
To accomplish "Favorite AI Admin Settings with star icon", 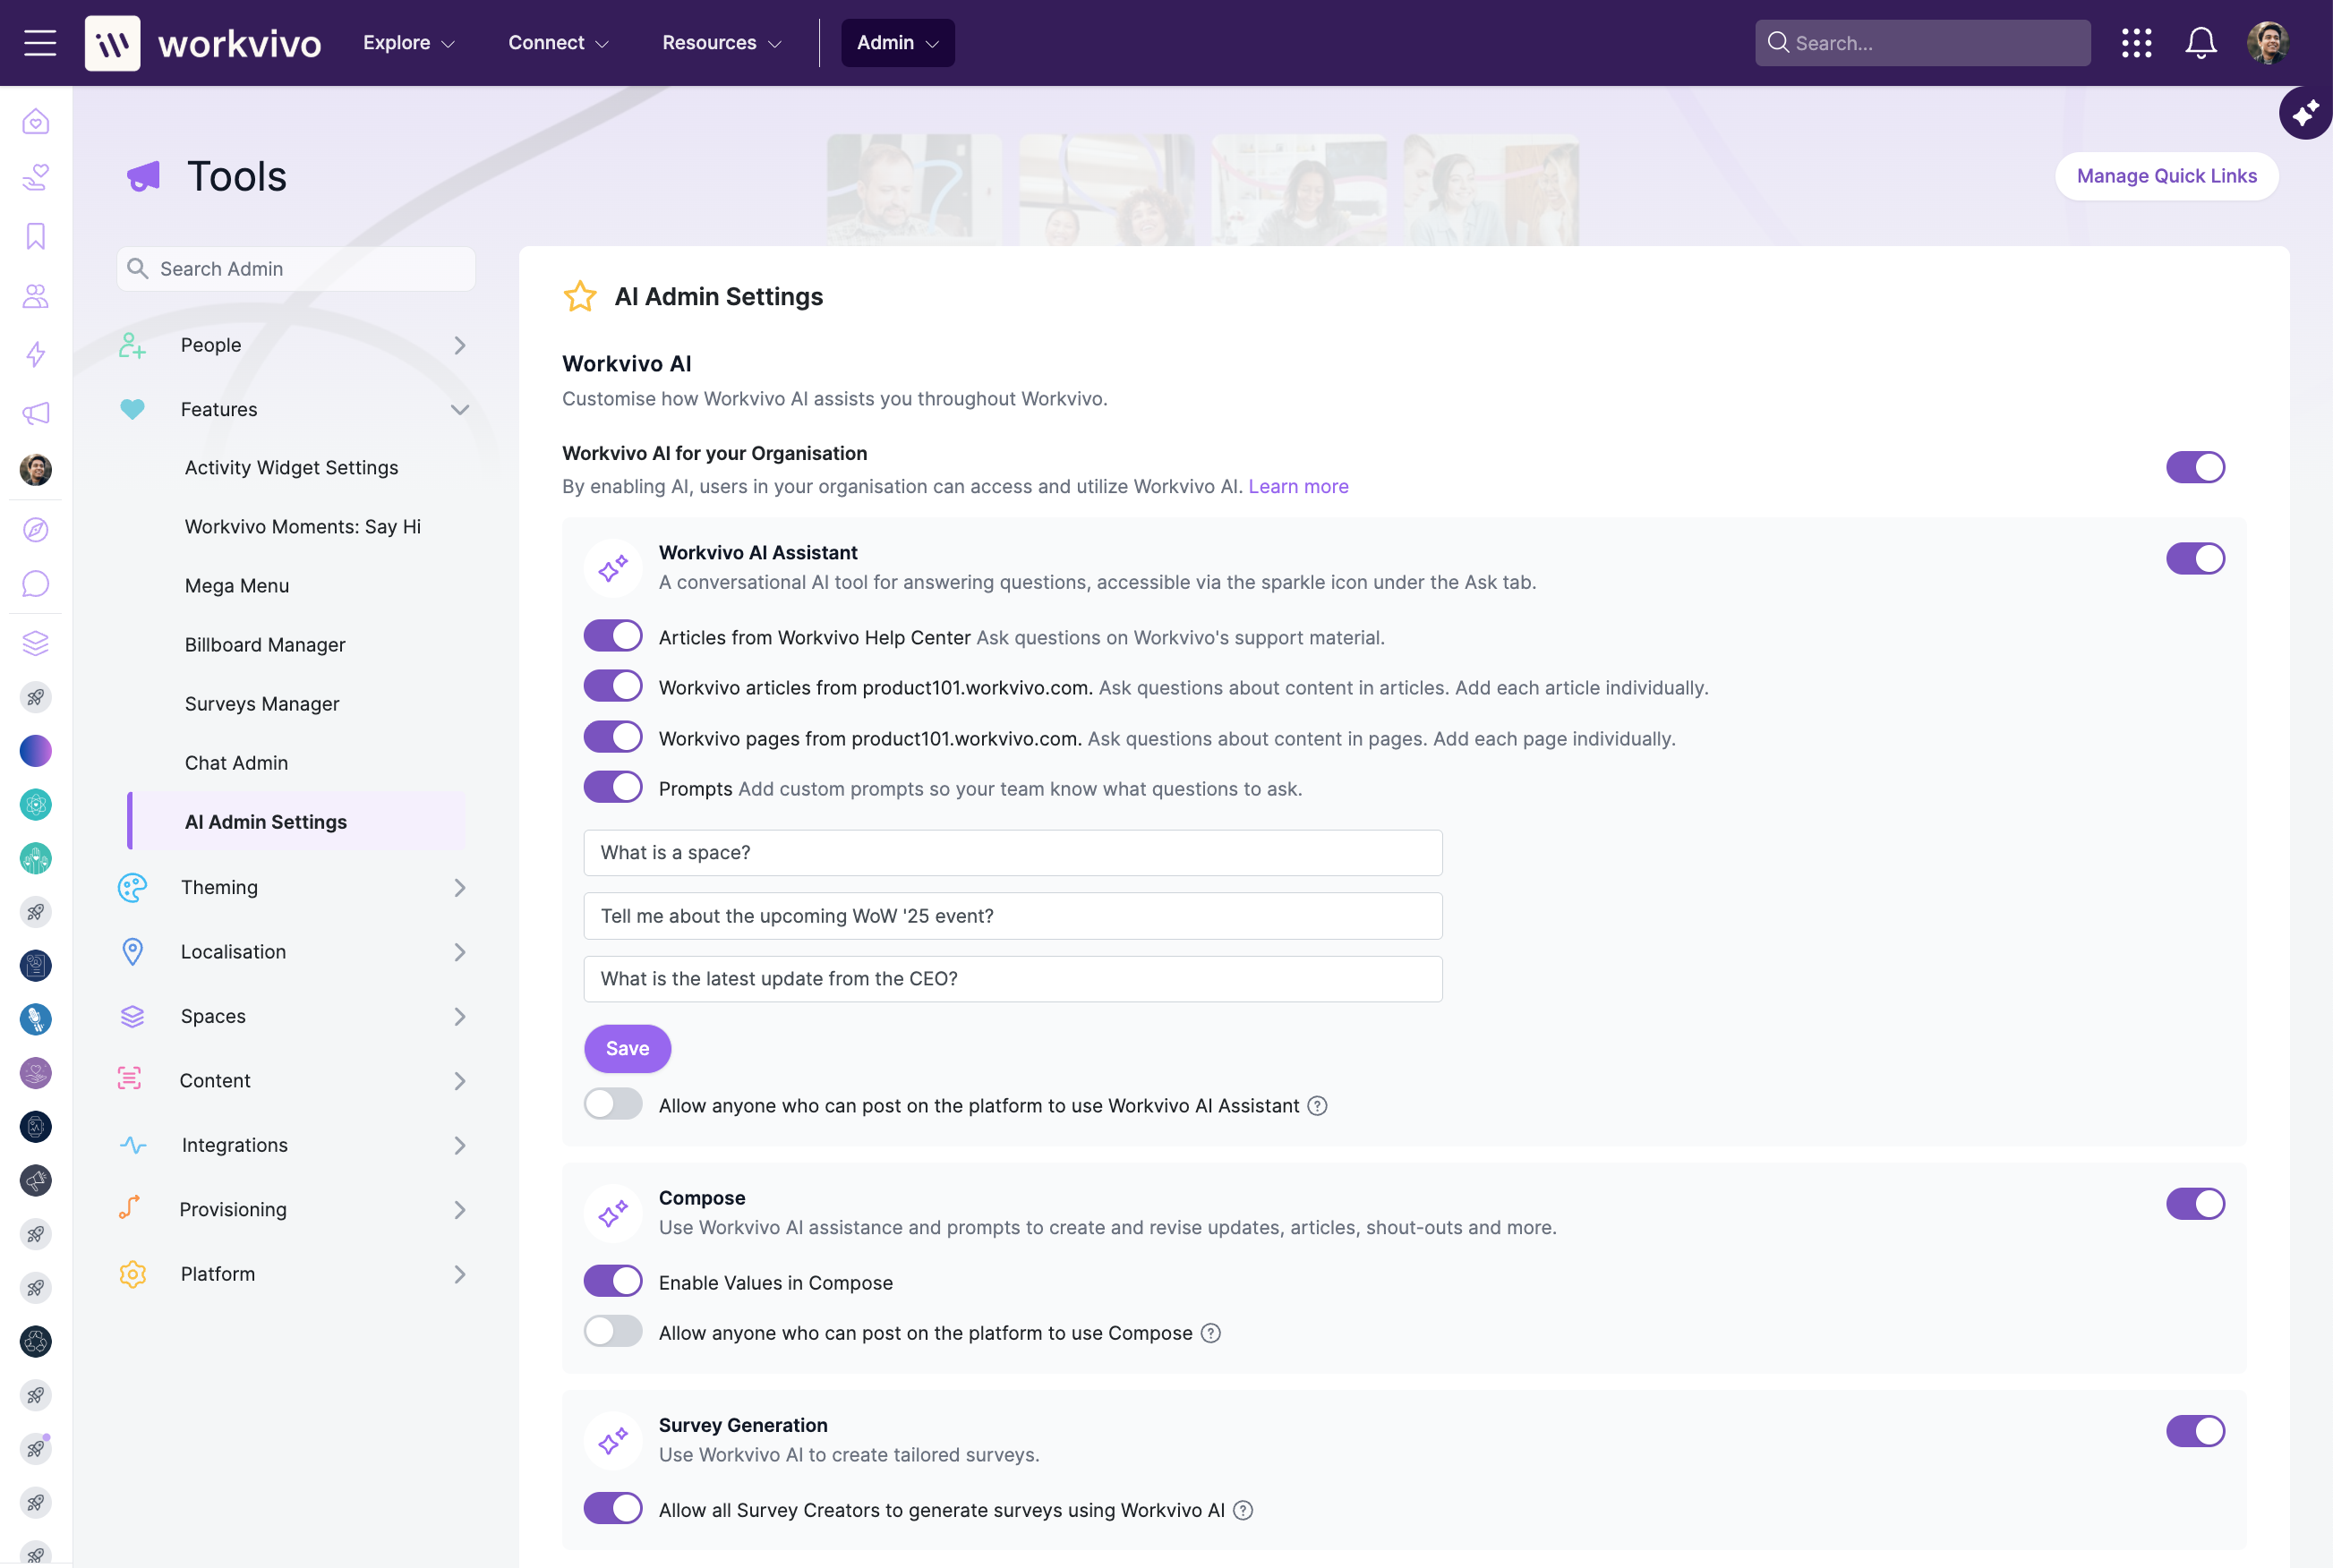I will 580,297.
